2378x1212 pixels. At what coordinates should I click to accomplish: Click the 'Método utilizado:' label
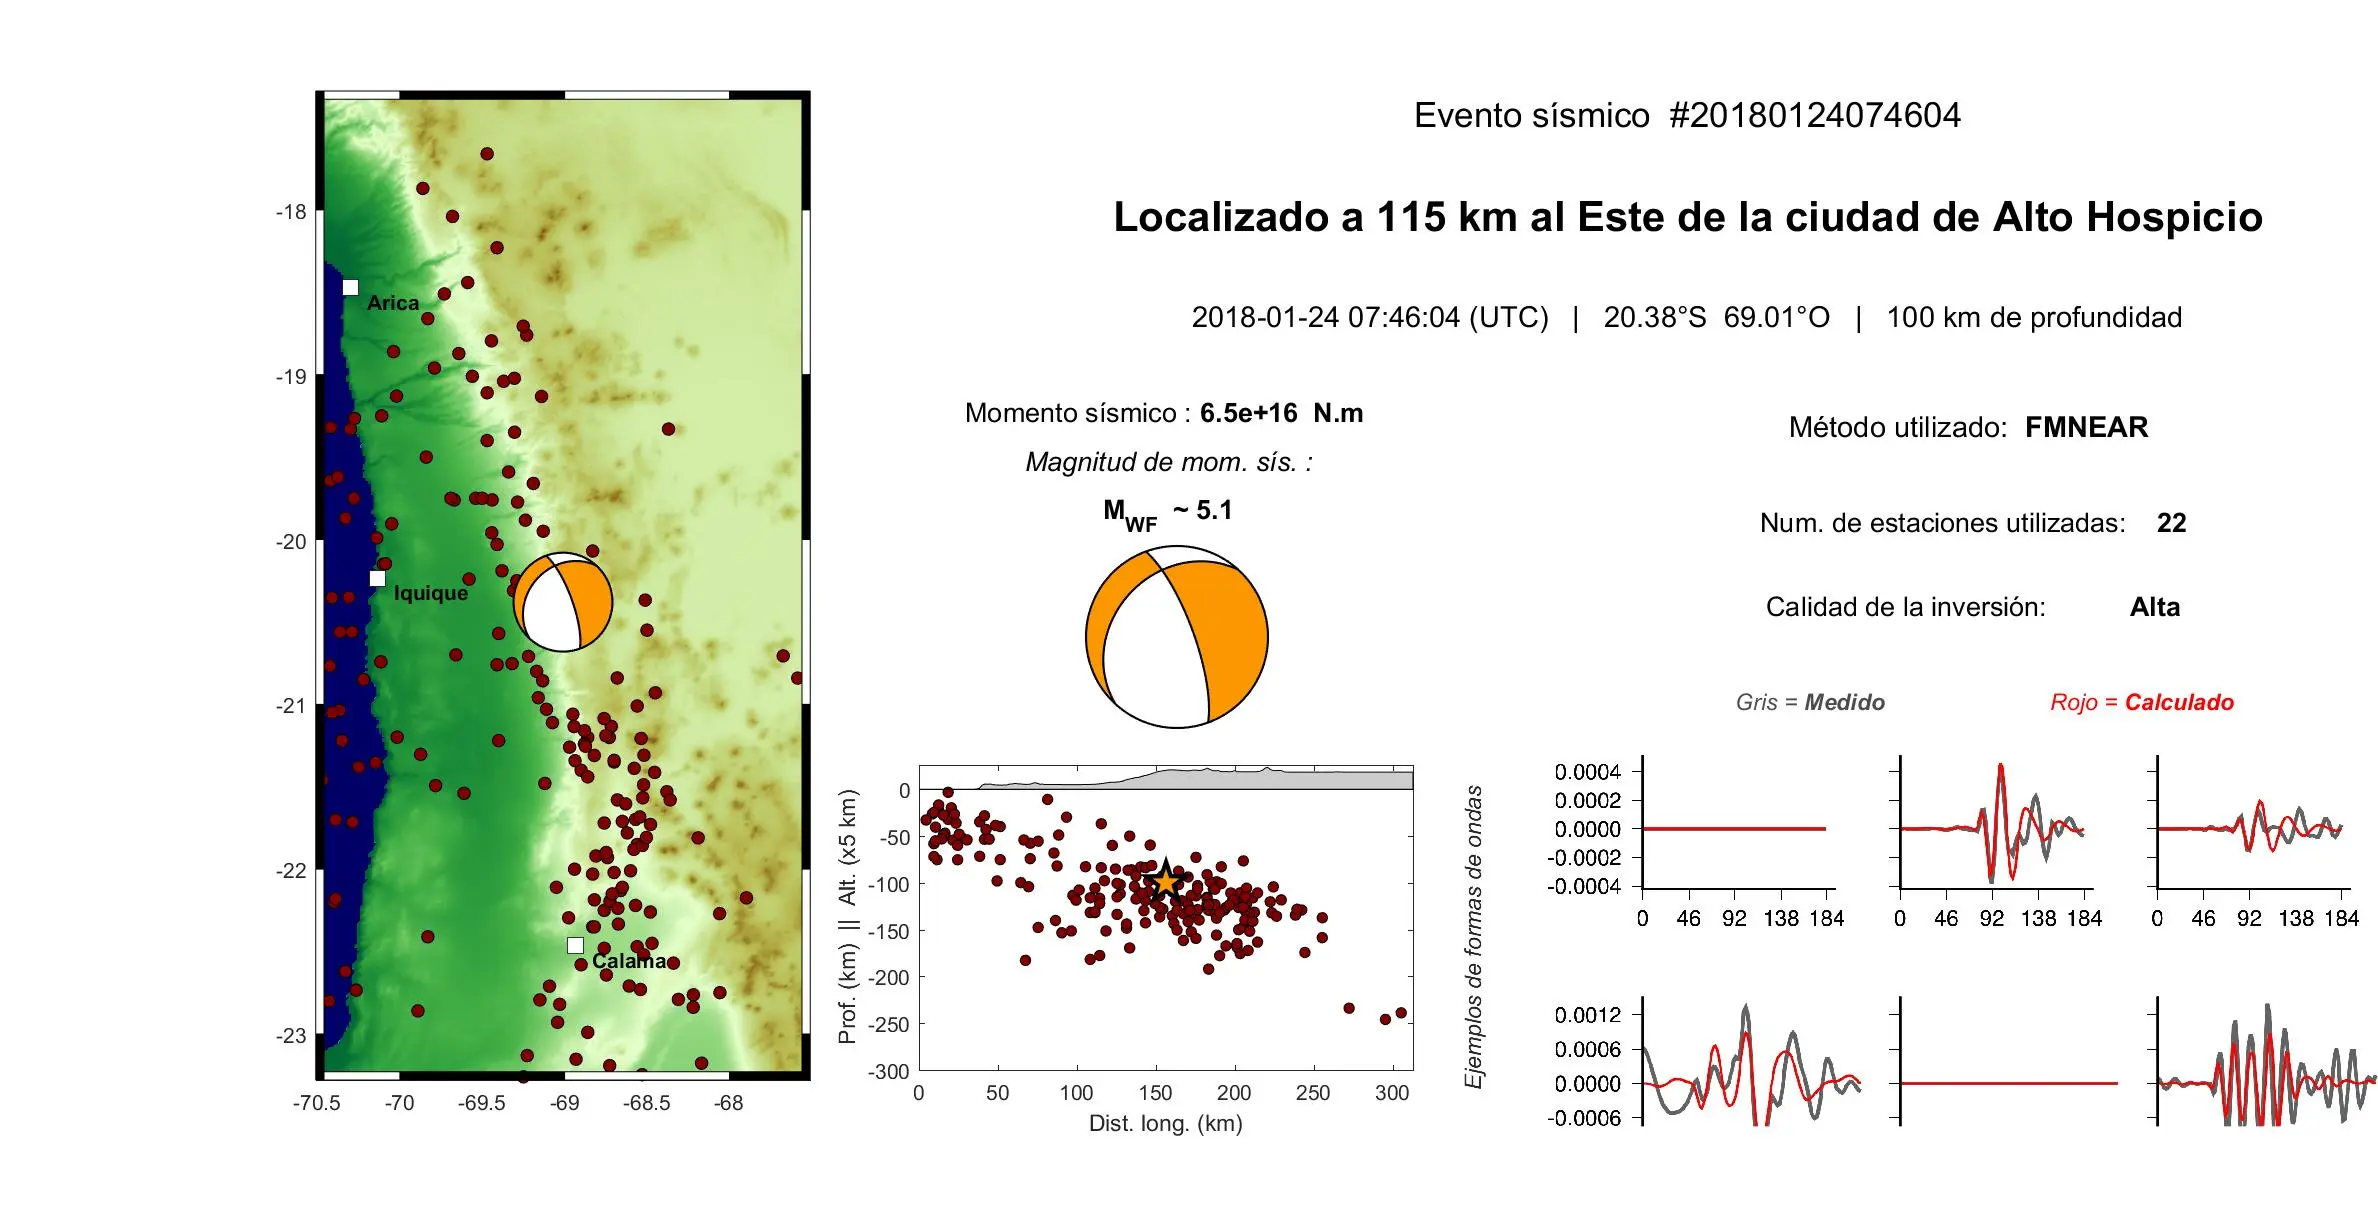tap(1898, 427)
